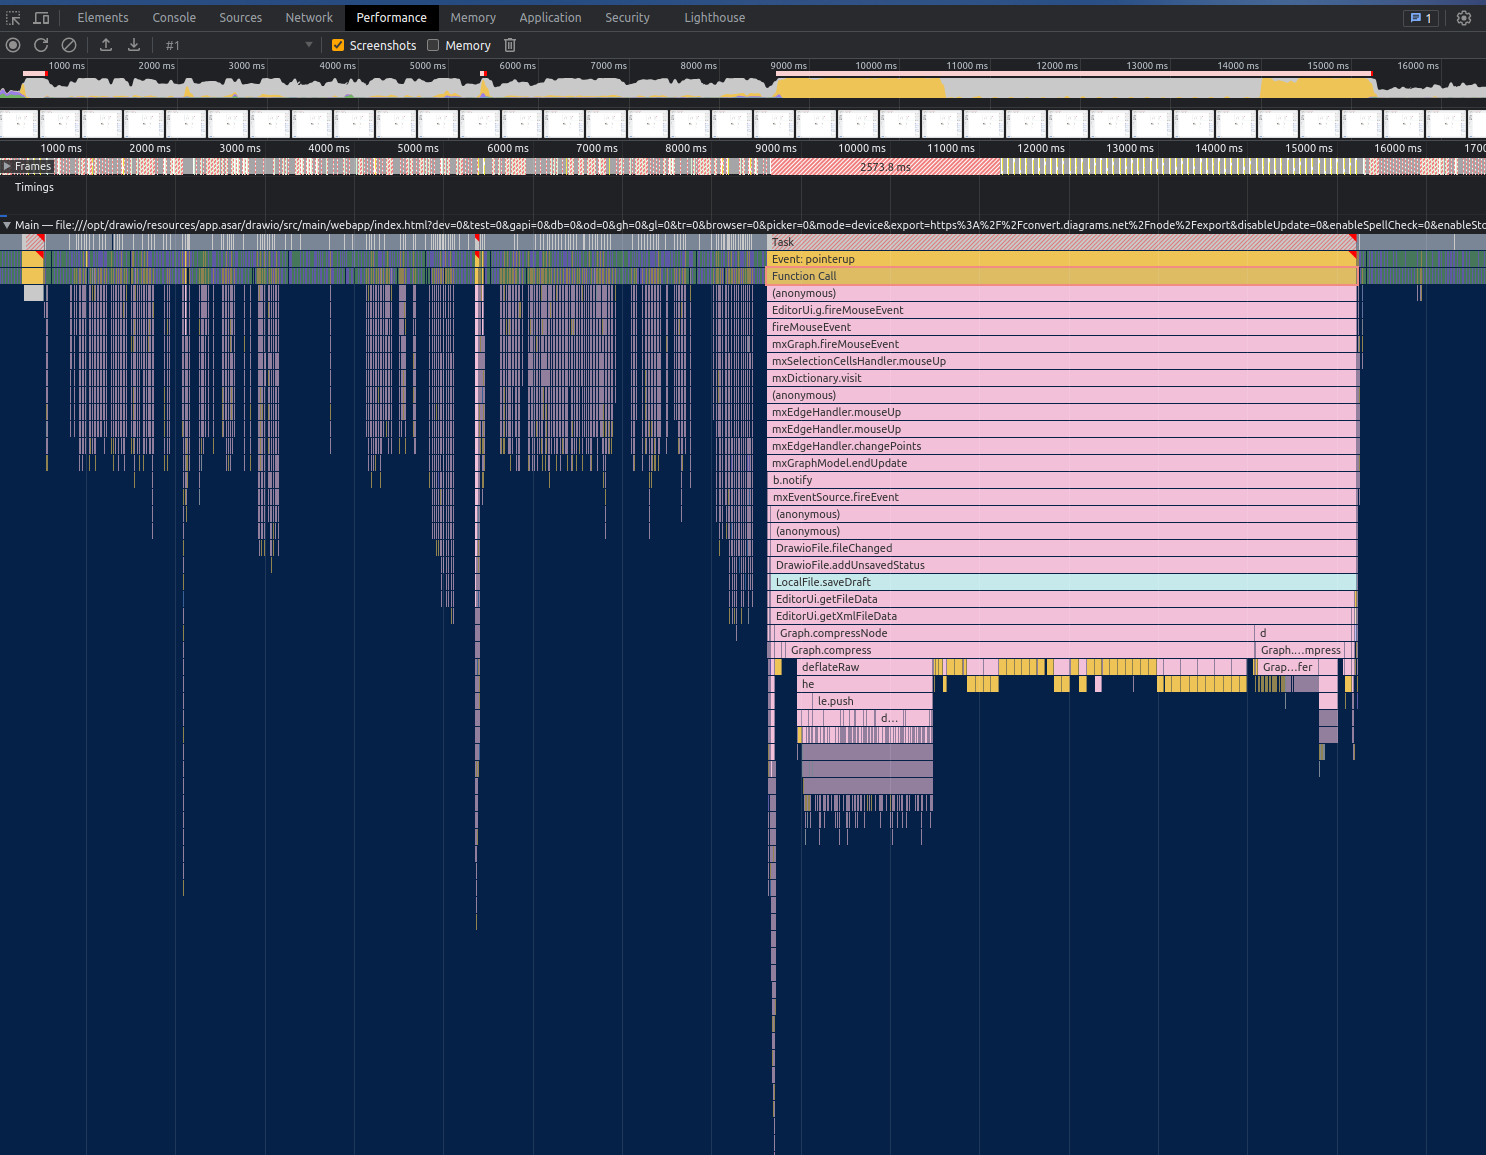This screenshot has height=1155, width=1486.
Task: Save the current profile
Action: point(133,45)
